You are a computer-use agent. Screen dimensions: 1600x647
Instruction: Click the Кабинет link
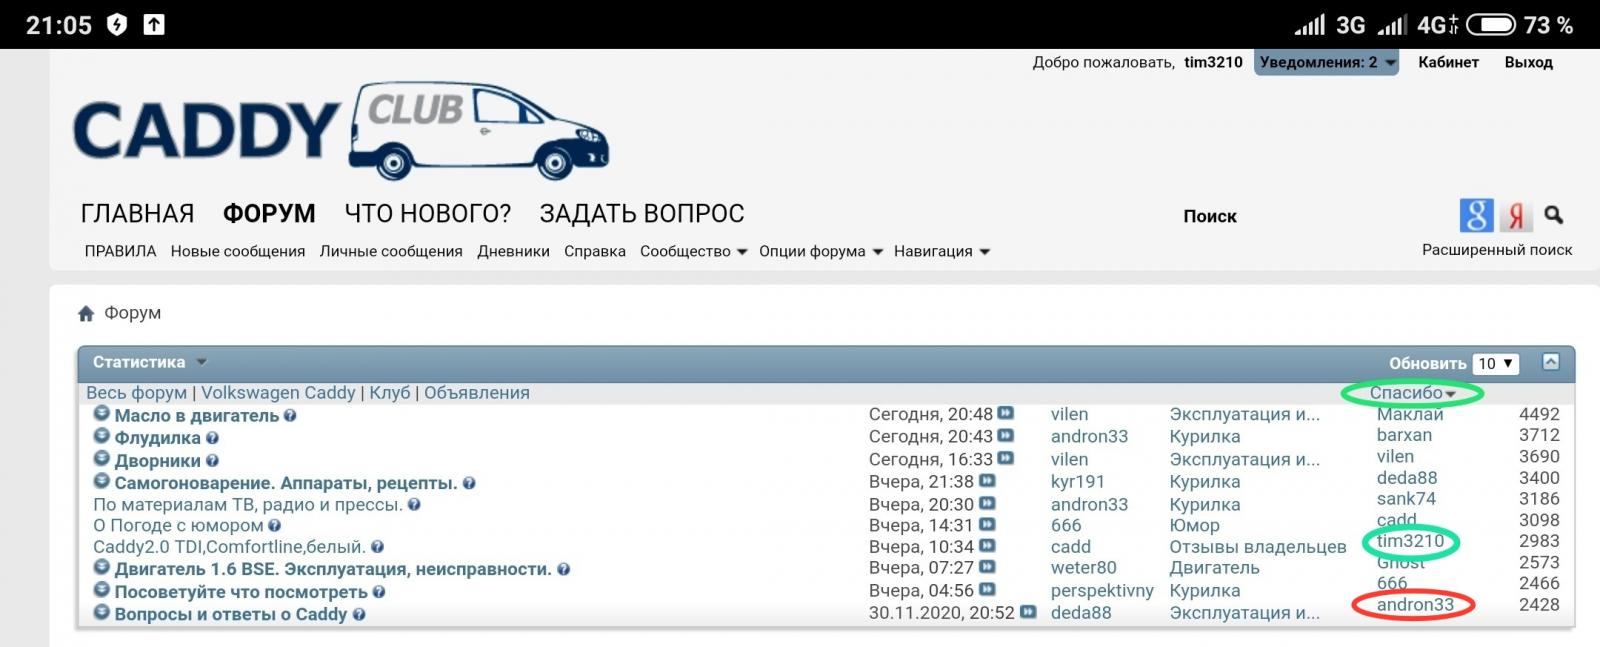click(1448, 62)
